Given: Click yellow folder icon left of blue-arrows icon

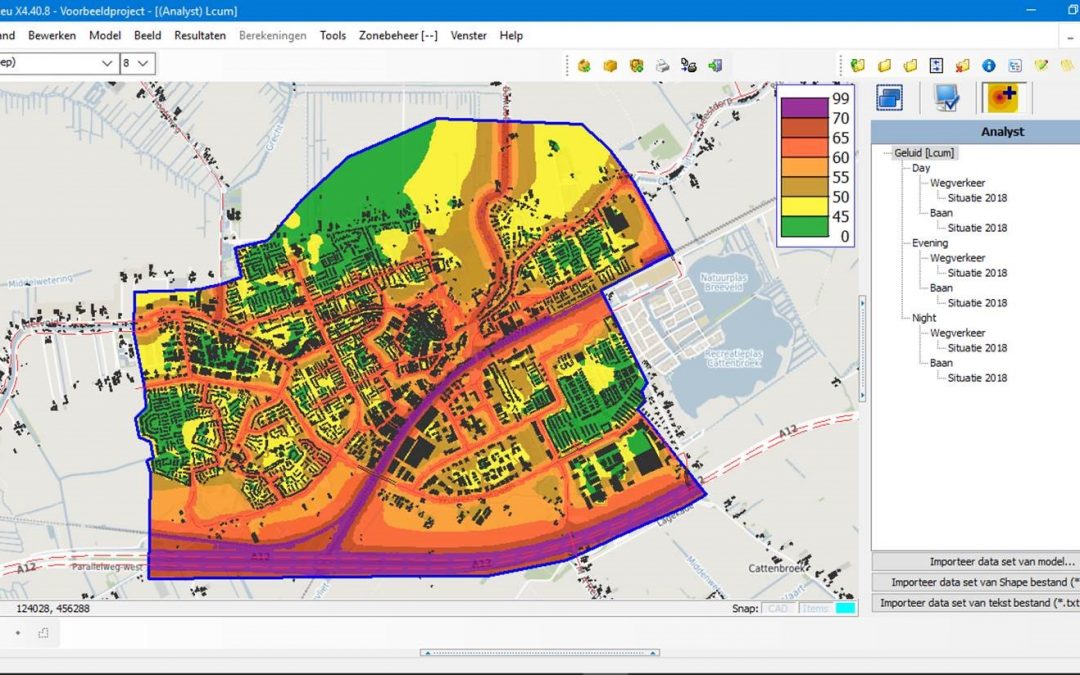Looking at the screenshot, I should (911, 65).
